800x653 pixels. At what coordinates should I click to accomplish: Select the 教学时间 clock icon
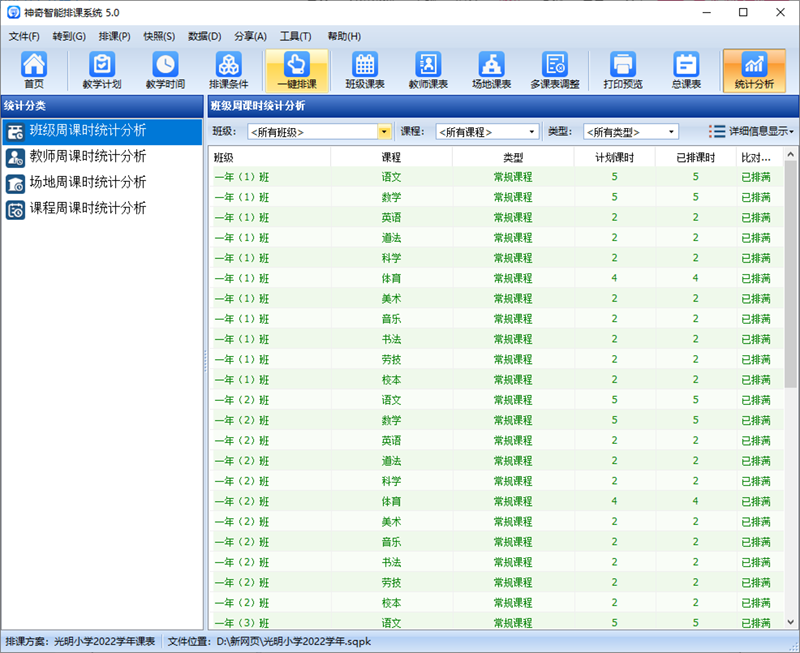click(165, 70)
